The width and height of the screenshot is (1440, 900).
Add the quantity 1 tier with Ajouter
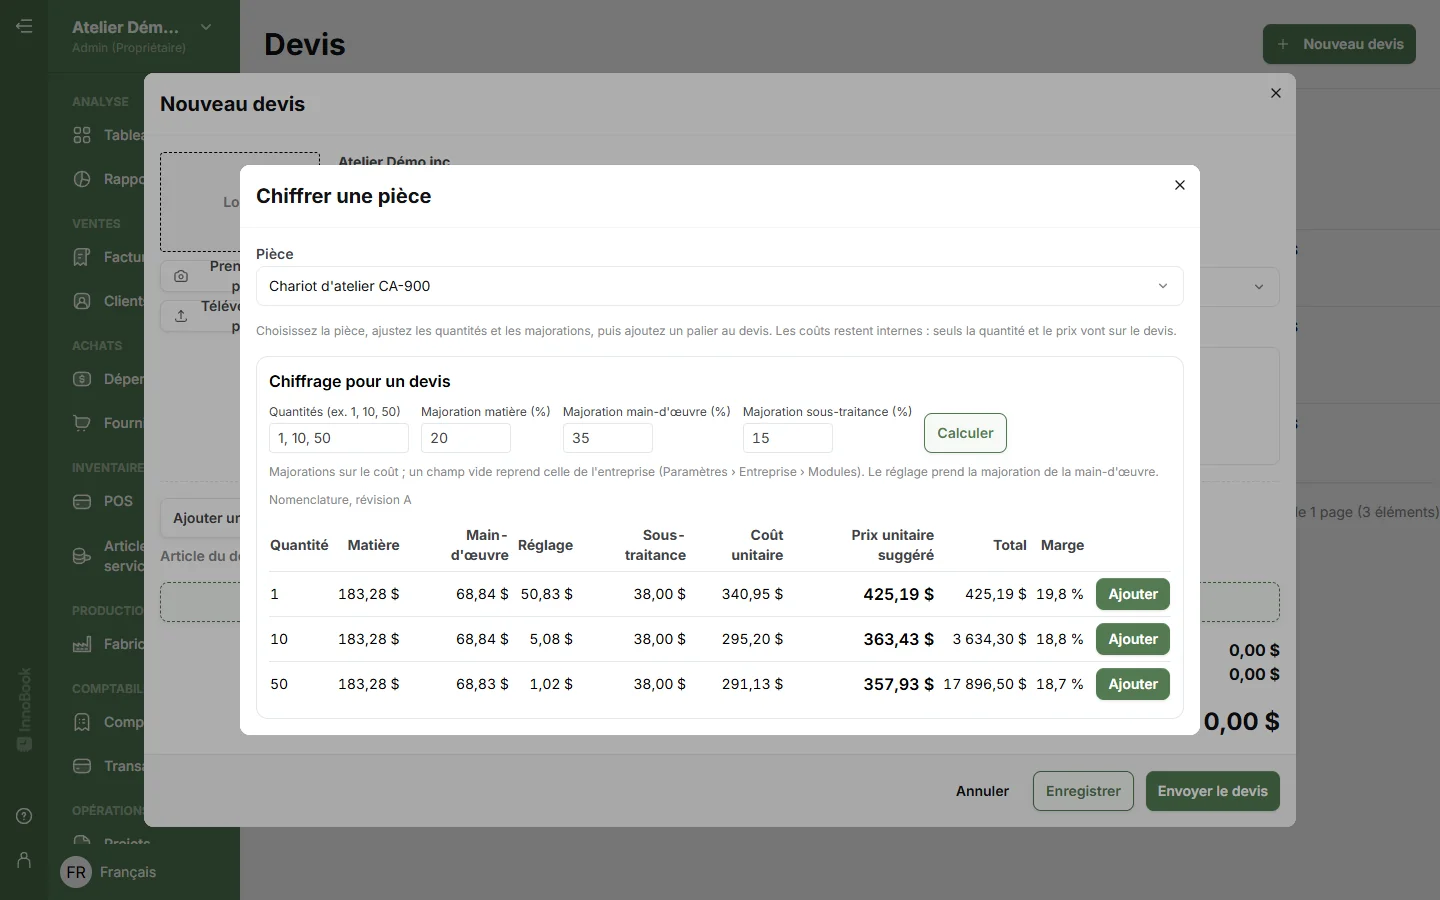1132,594
